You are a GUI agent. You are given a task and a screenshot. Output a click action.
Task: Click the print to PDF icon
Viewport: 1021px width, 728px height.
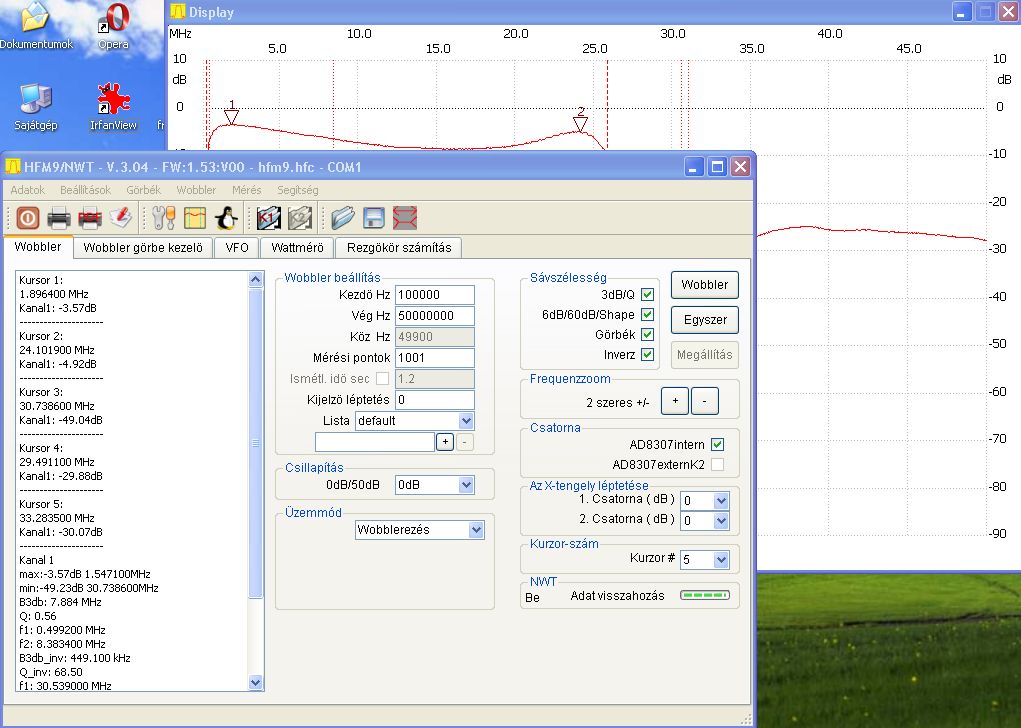90,217
